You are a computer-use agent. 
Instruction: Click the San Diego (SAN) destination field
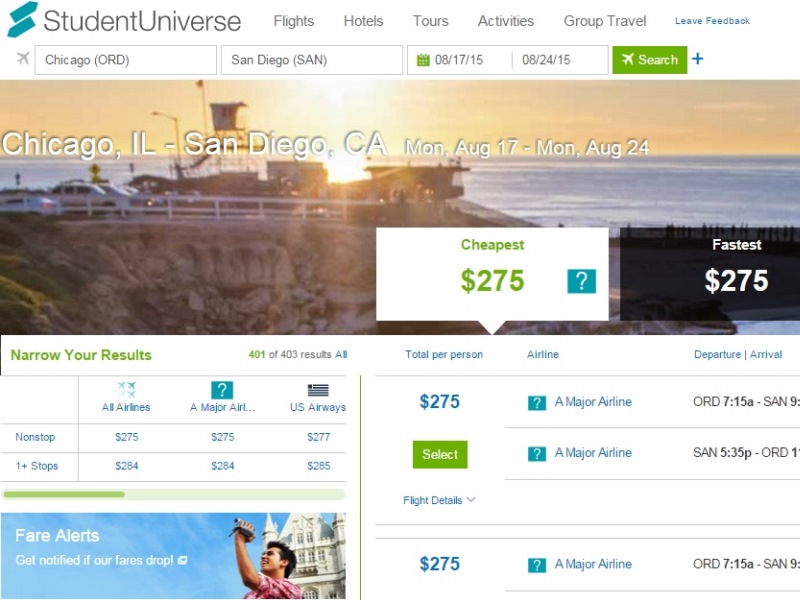click(312, 60)
